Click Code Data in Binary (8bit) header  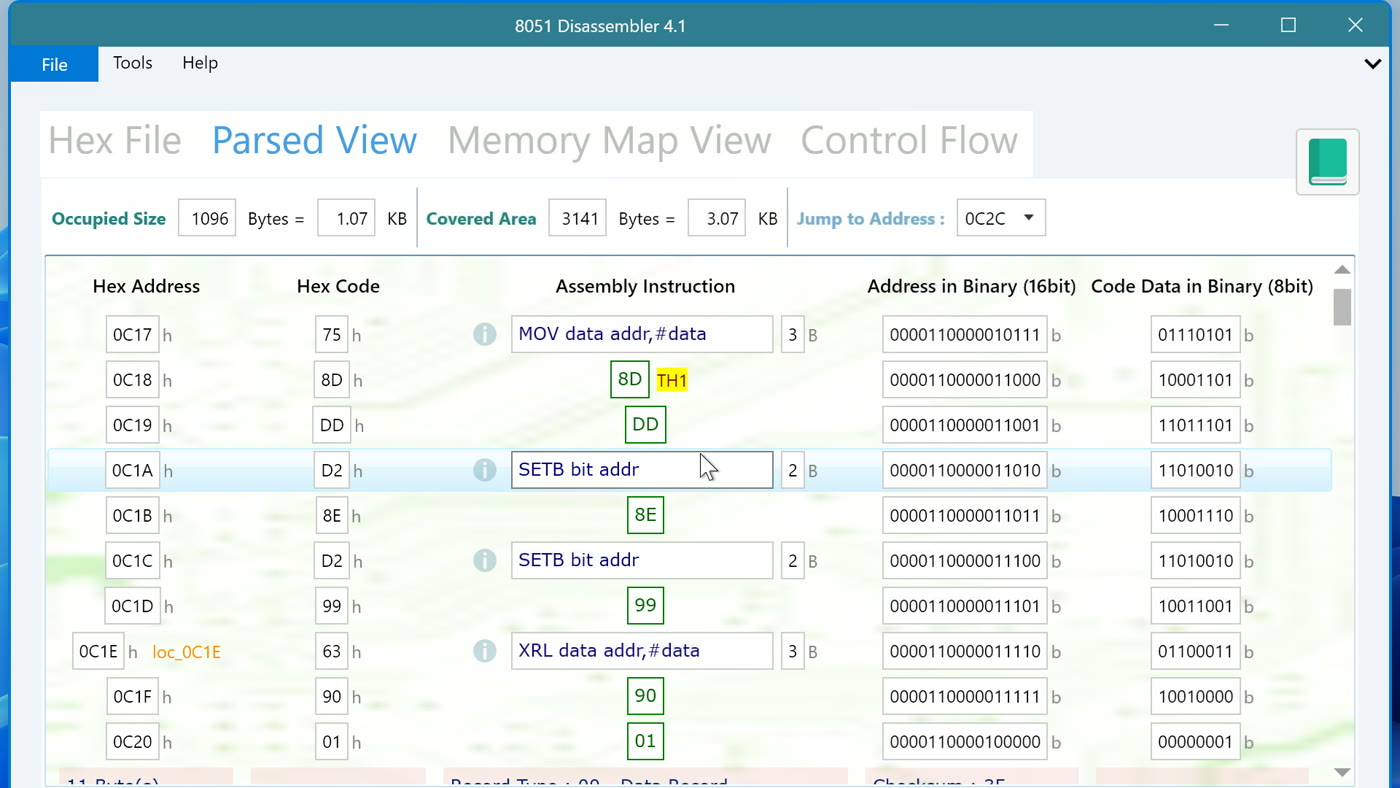(1202, 286)
